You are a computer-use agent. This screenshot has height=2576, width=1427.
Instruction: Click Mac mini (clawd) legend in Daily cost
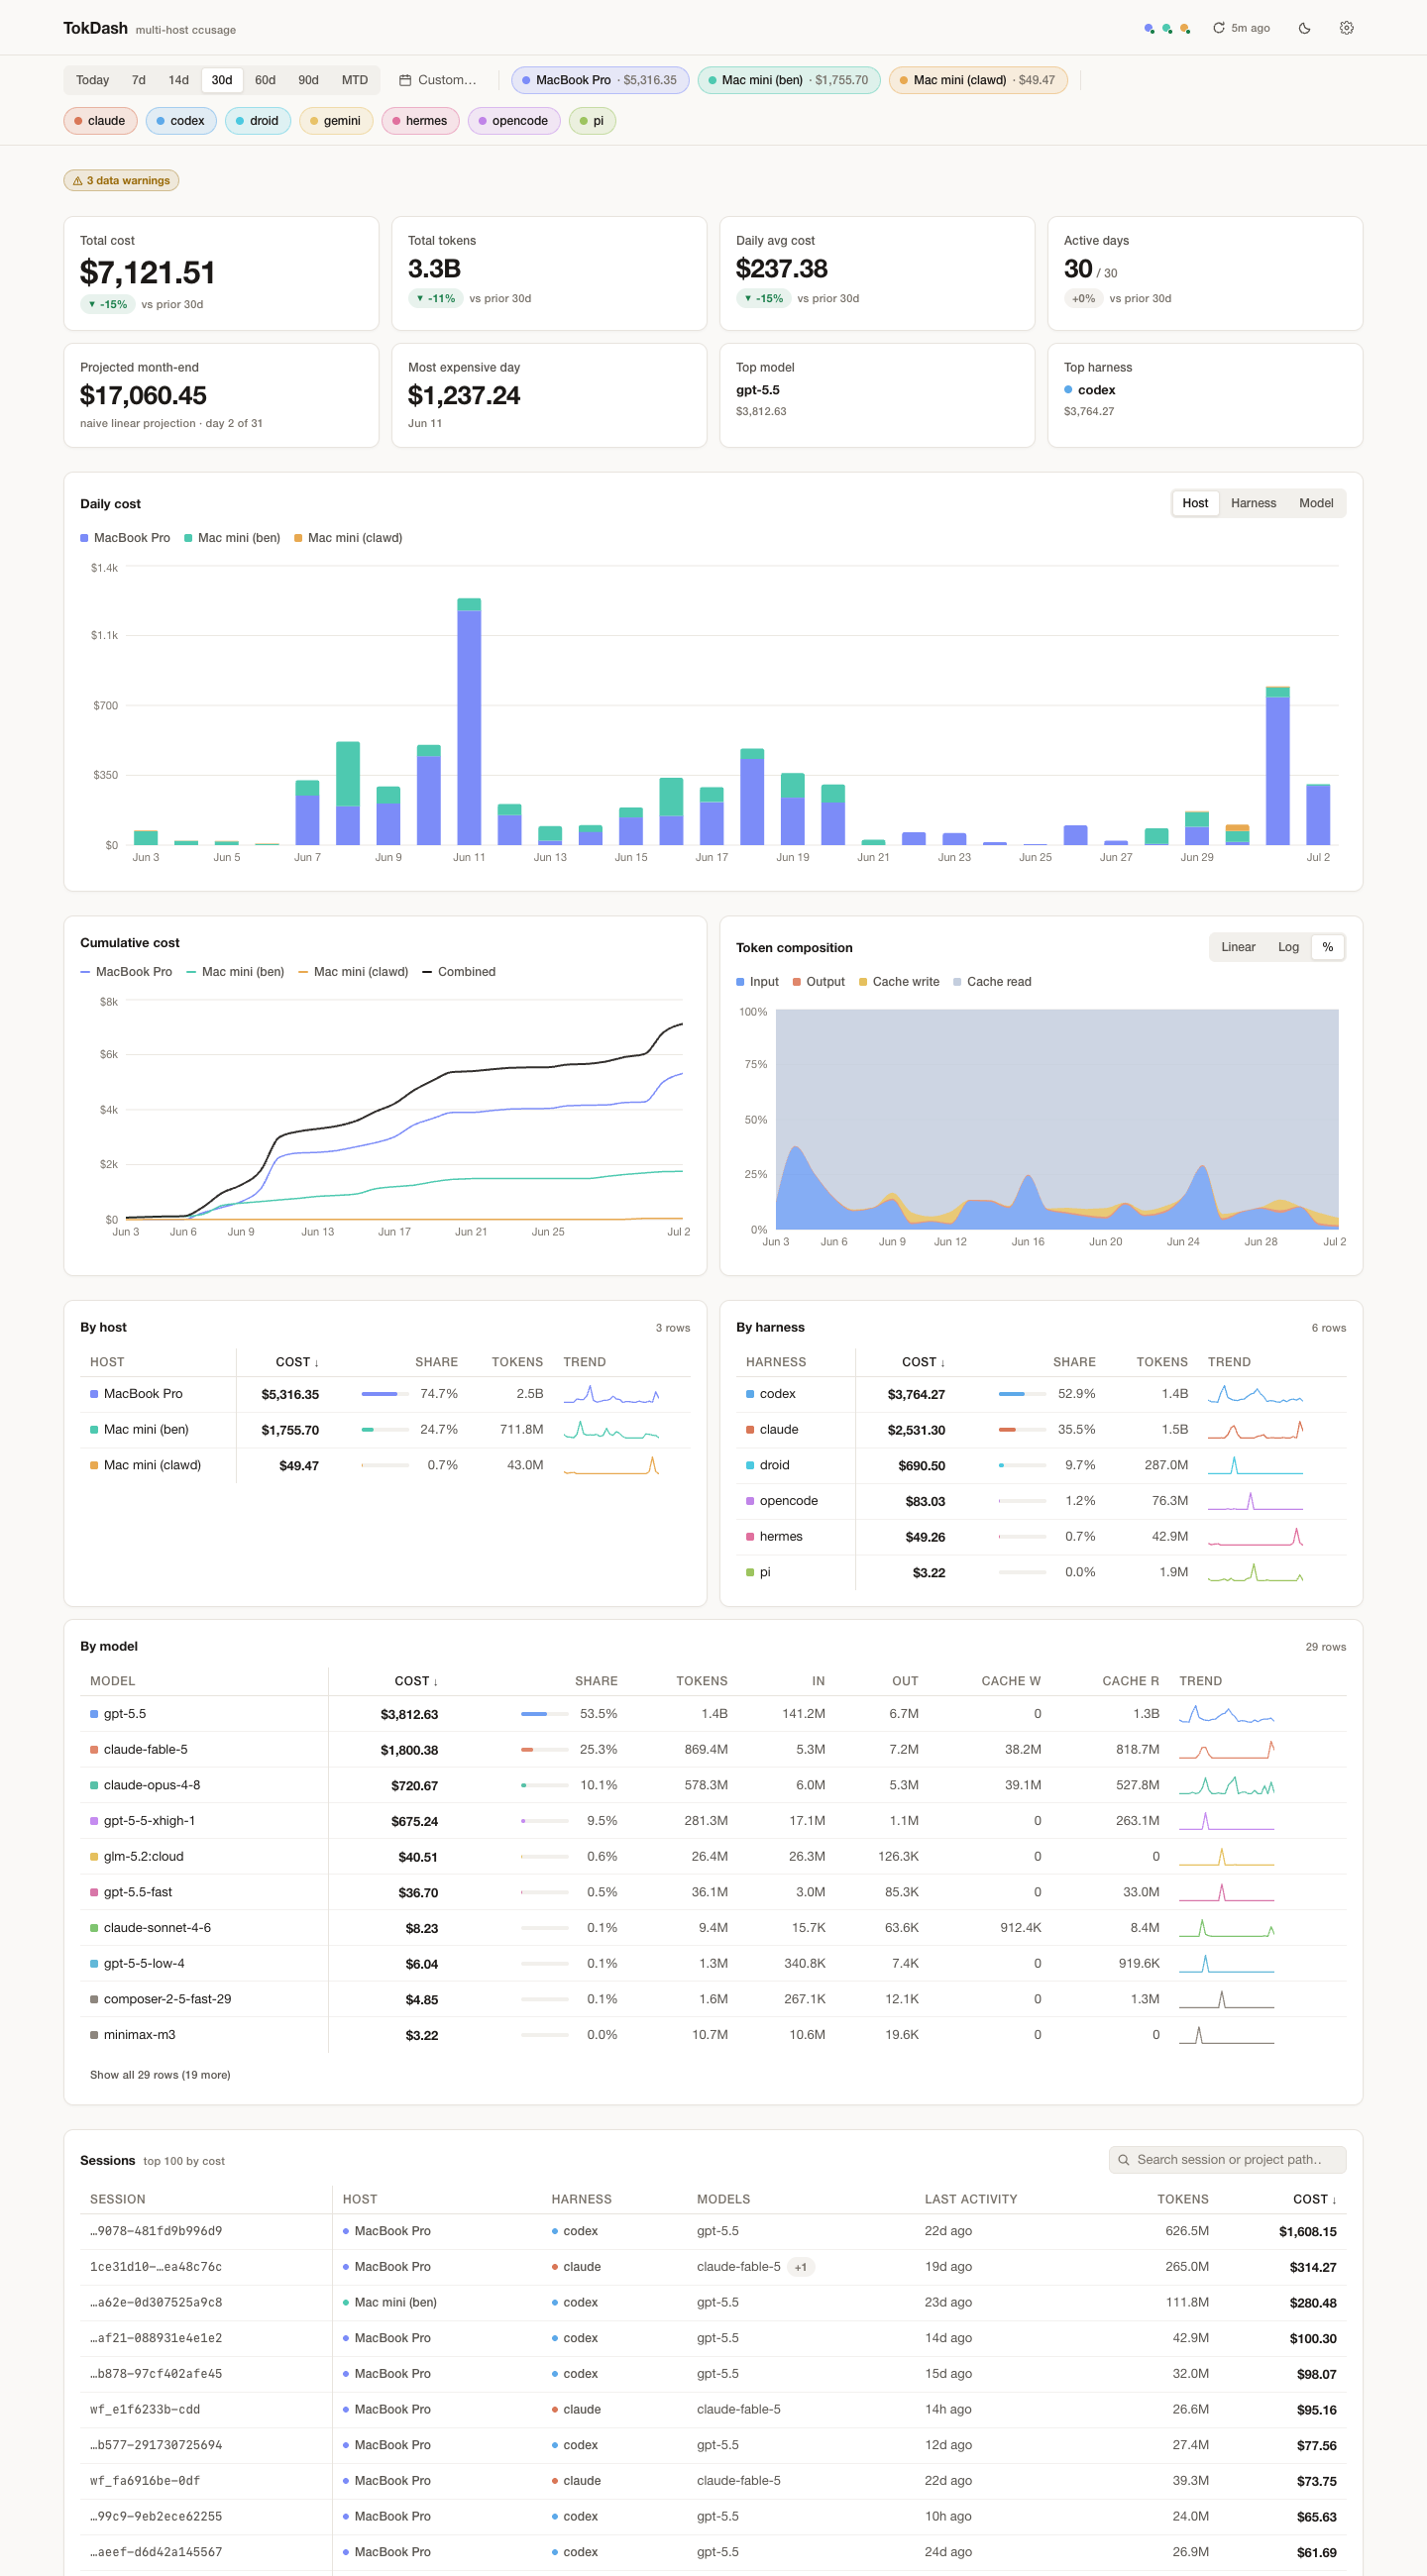348,538
